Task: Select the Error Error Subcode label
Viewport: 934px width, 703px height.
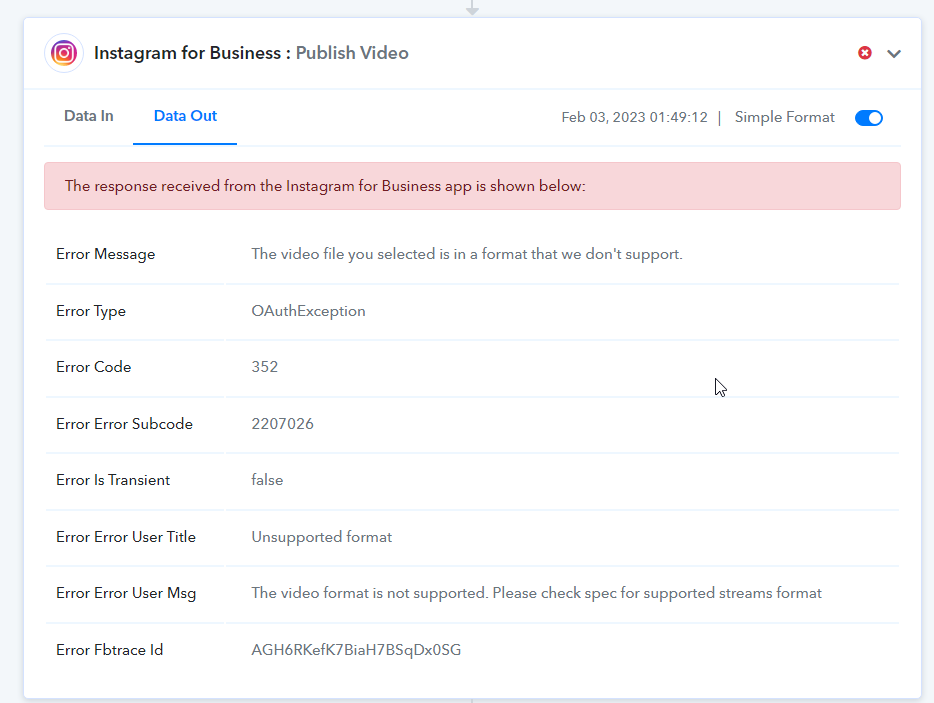Action: click(124, 424)
